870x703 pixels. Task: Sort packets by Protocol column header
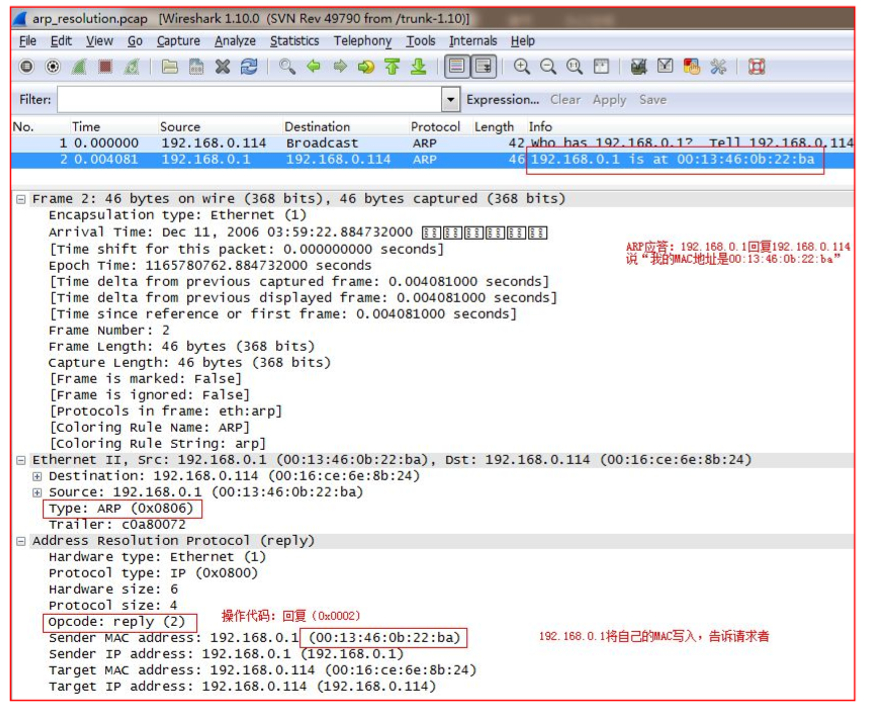(436, 127)
